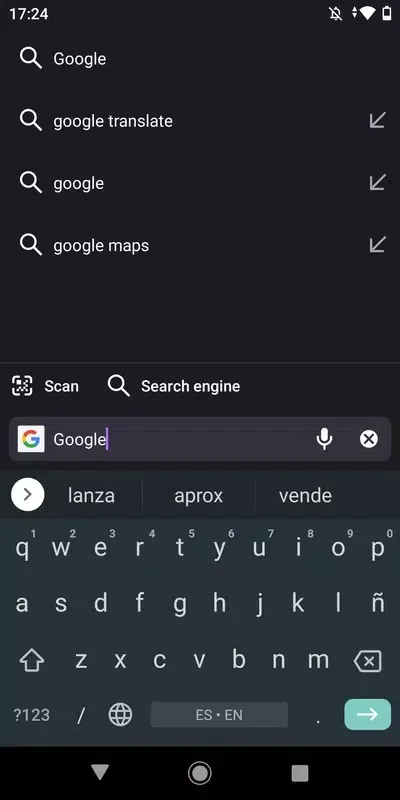Switch to the ?123 symbols keyboard
The height and width of the screenshot is (800, 400).
pos(32,715)
